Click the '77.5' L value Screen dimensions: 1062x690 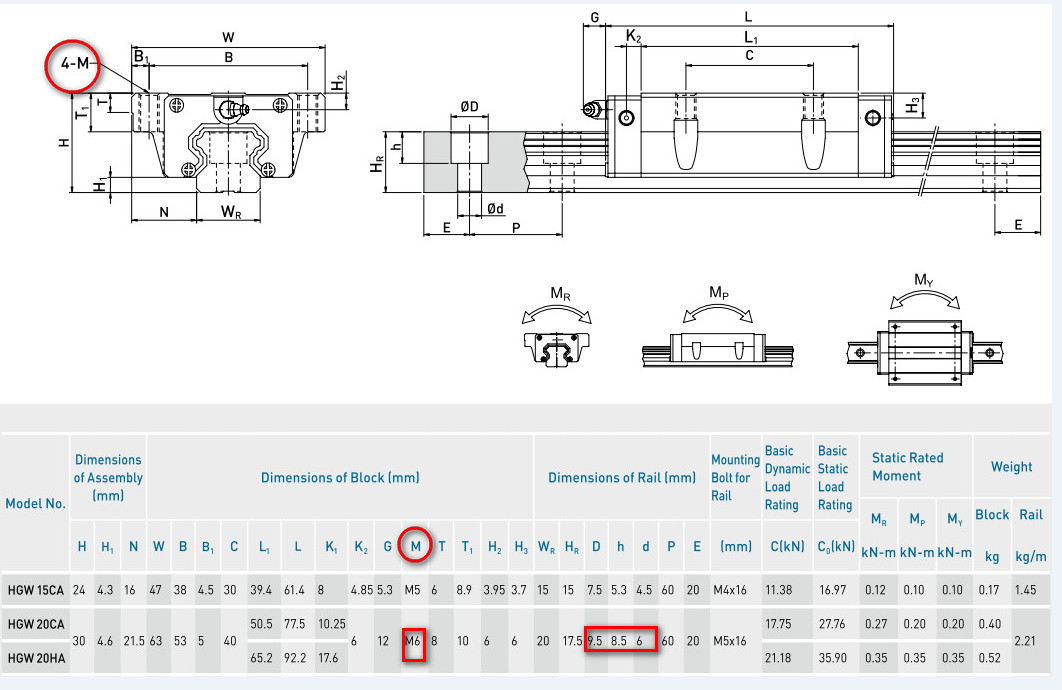pos(294,624)
